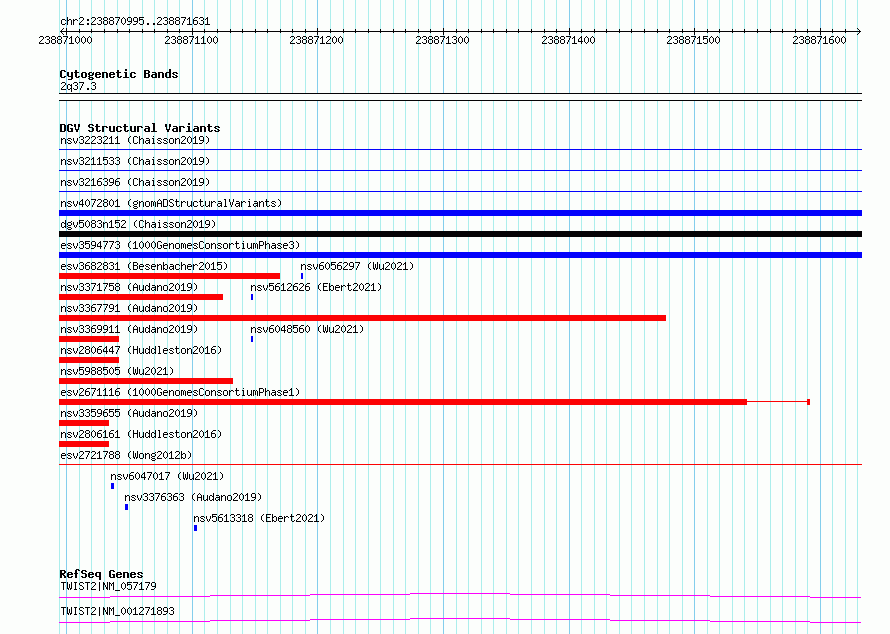
Task: Click the nsv5613318 (Ebert2021) label
Action: click(259, 518)
